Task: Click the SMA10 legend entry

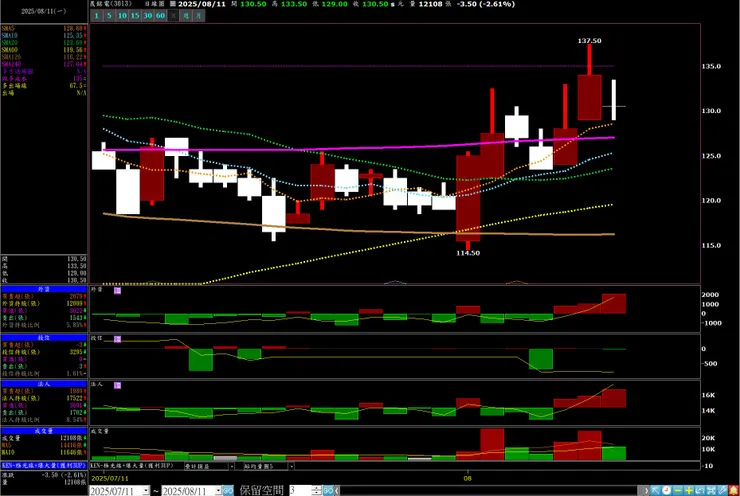Action: click(44, 36)
